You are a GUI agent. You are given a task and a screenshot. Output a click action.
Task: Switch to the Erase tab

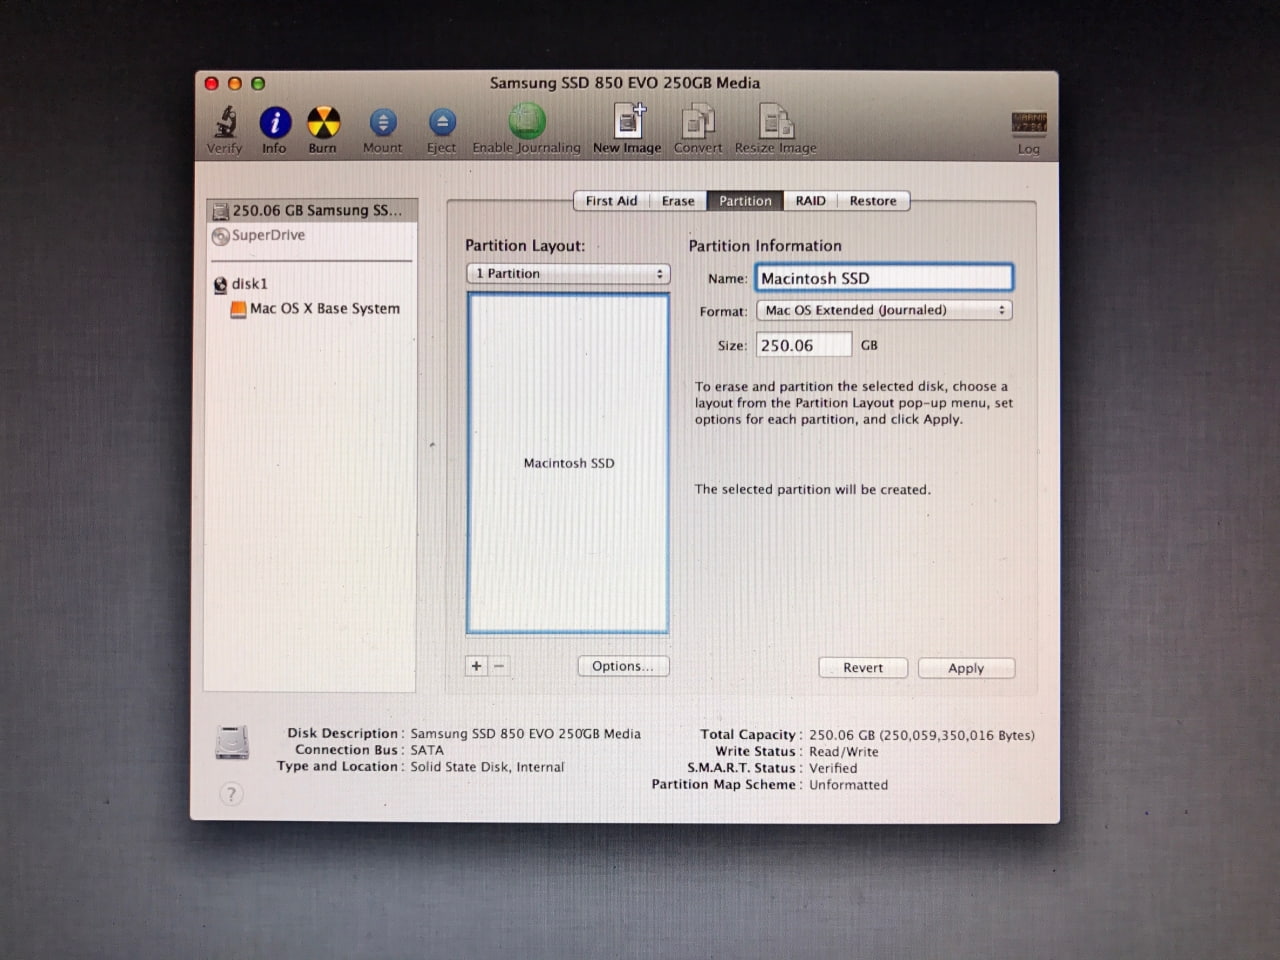677,201
